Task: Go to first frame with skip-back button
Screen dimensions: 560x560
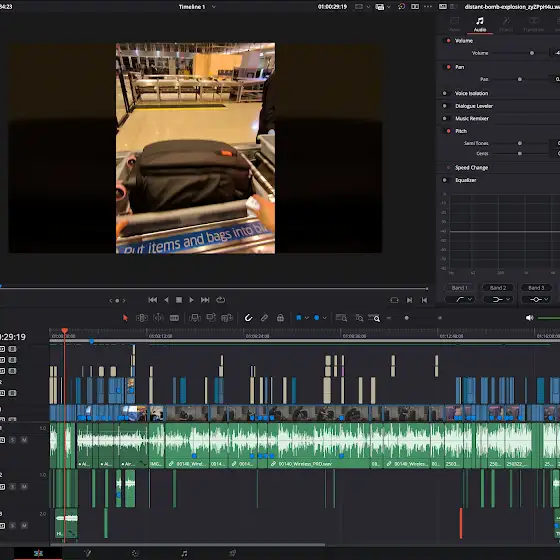Action: click(152, 300)
